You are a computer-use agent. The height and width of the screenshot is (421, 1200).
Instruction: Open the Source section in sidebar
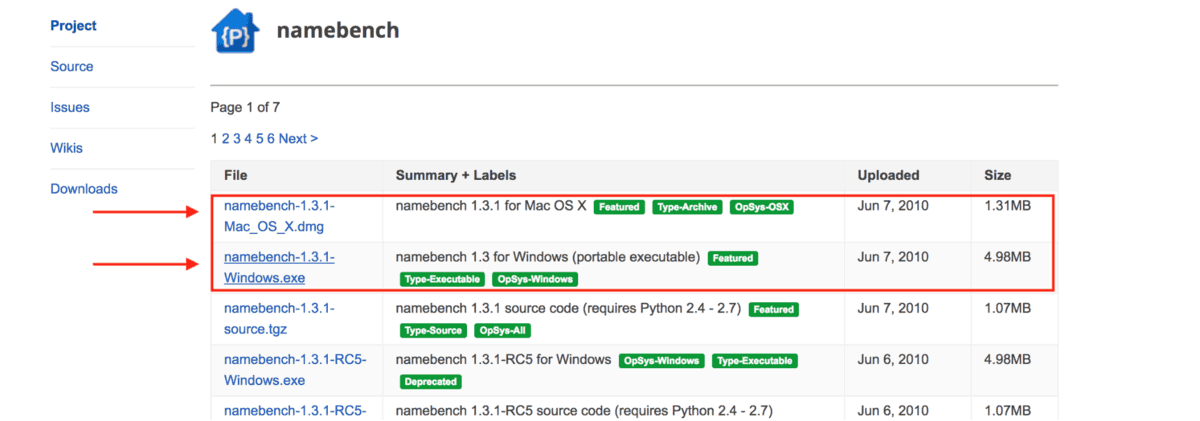click(72, 67)
